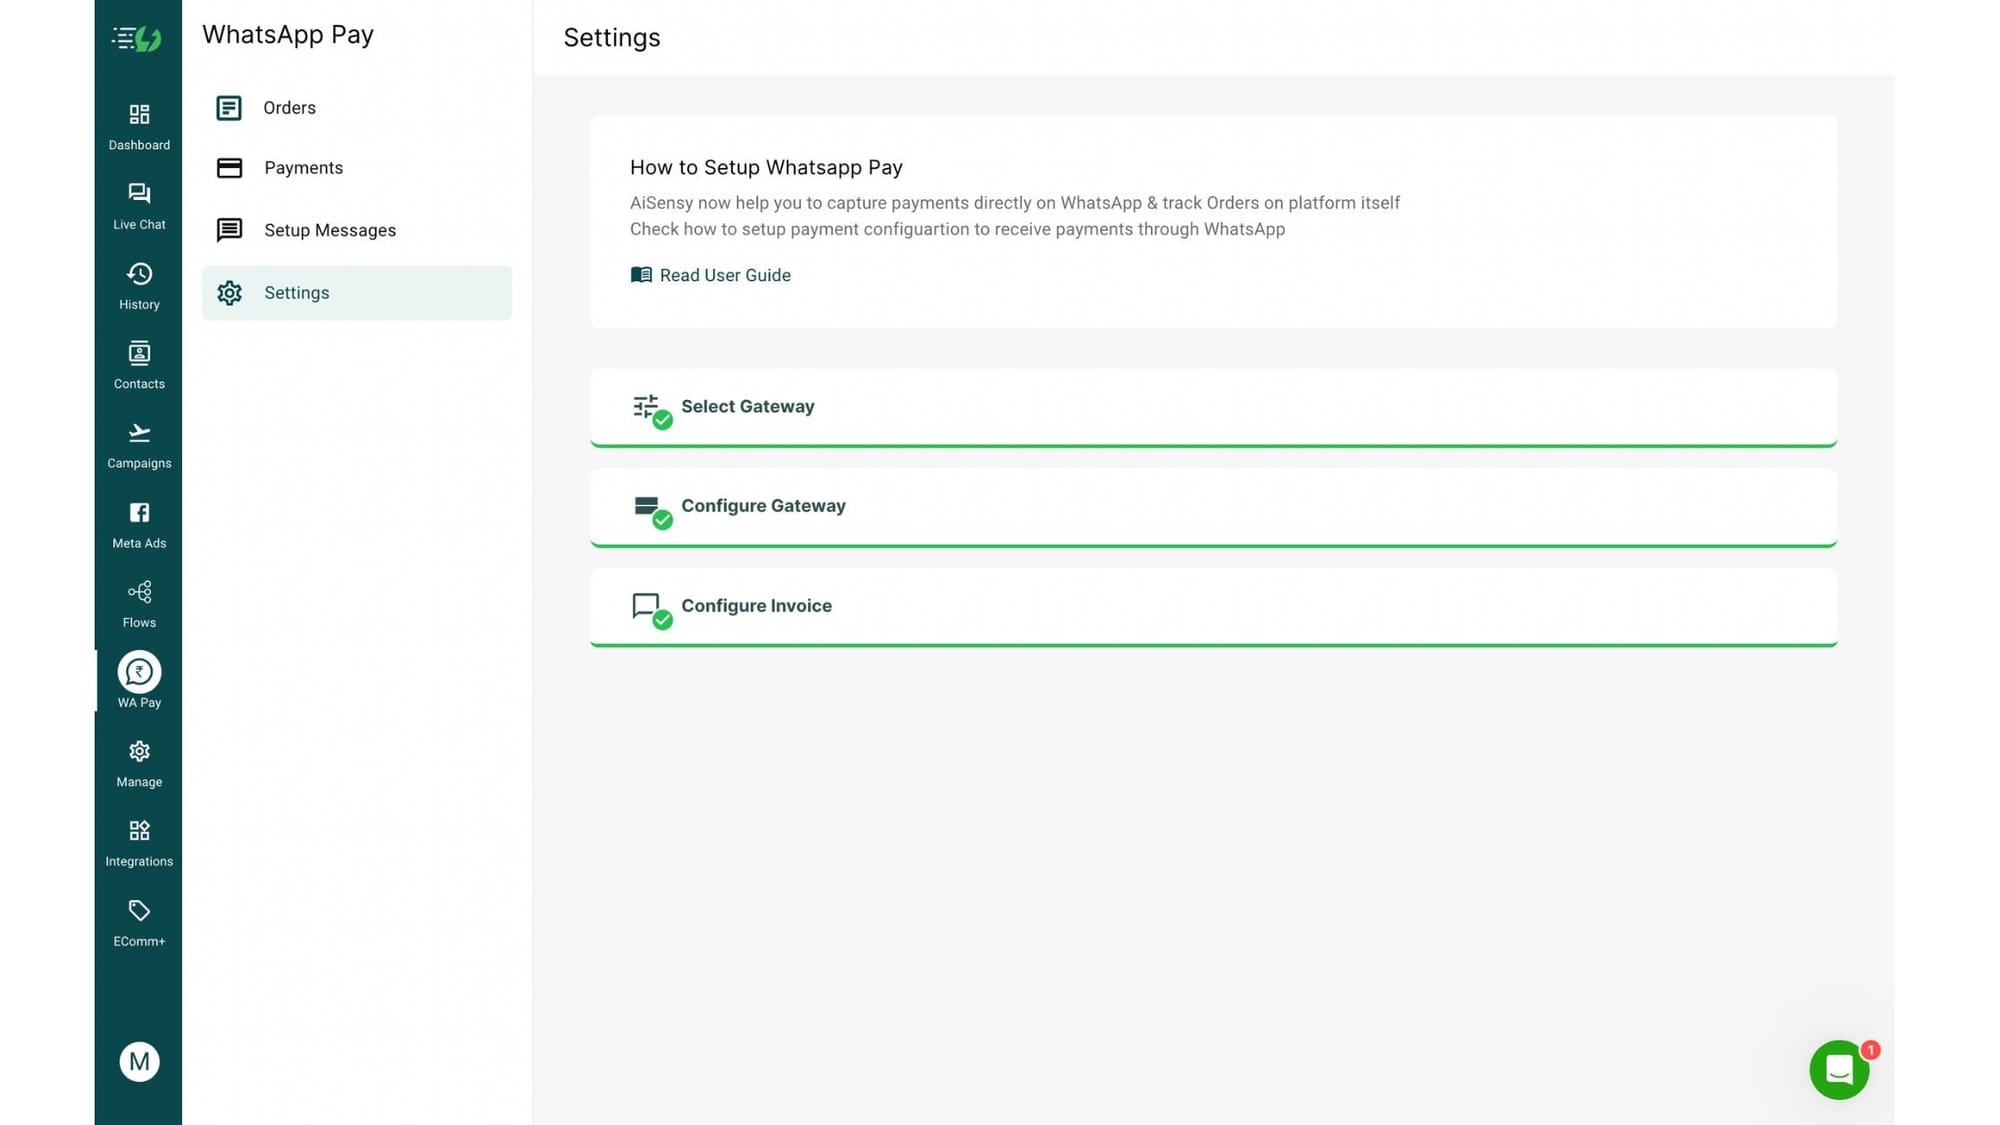Switch to Orders menu item
The image size is (2000, 1125).
point(289,108)
